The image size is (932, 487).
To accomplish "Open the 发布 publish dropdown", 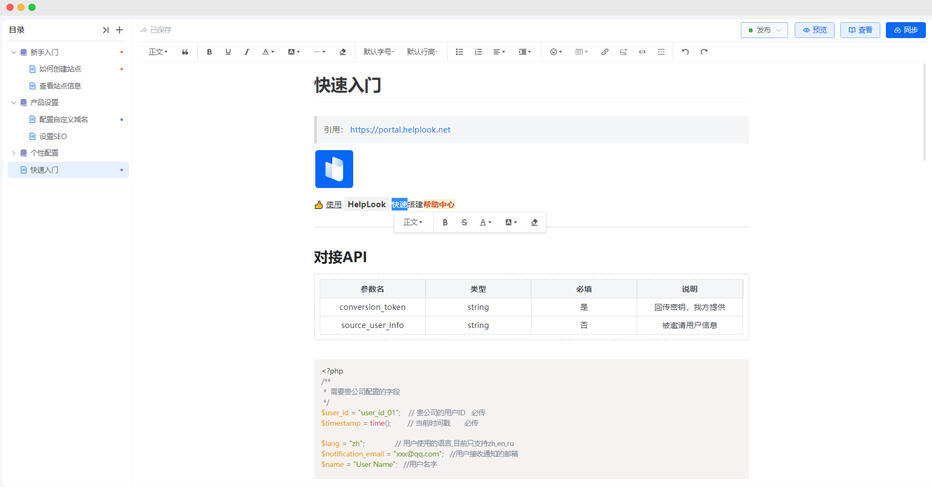I will (764, 30).
